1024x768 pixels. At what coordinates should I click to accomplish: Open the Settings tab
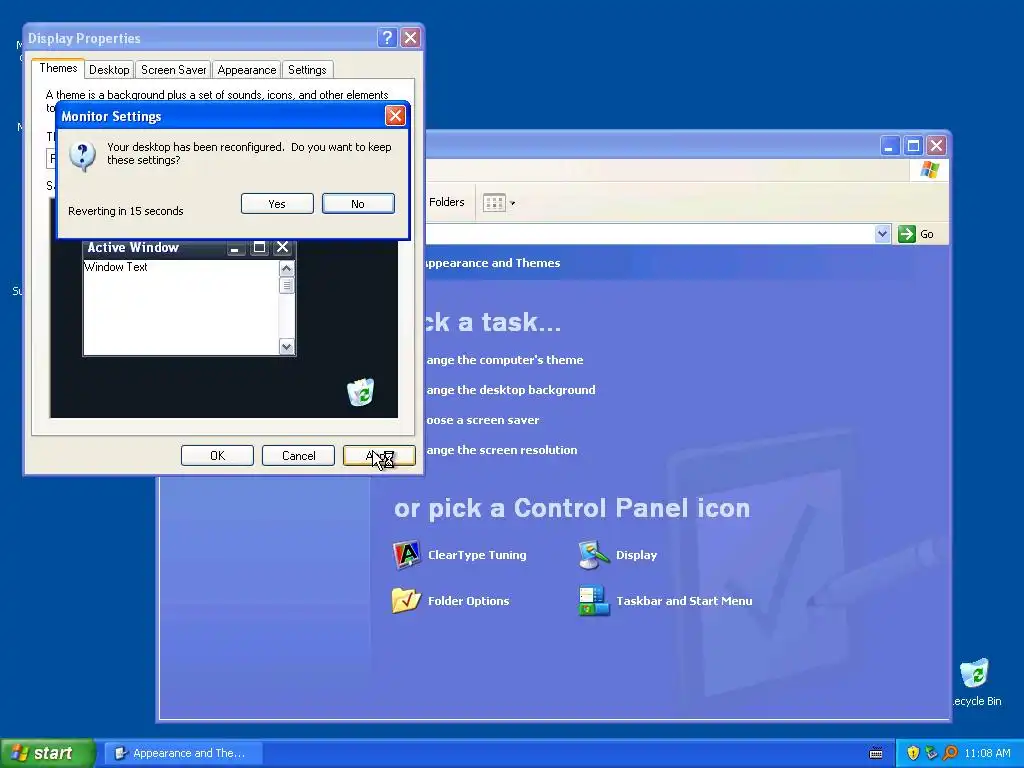[x=307, y=70]
